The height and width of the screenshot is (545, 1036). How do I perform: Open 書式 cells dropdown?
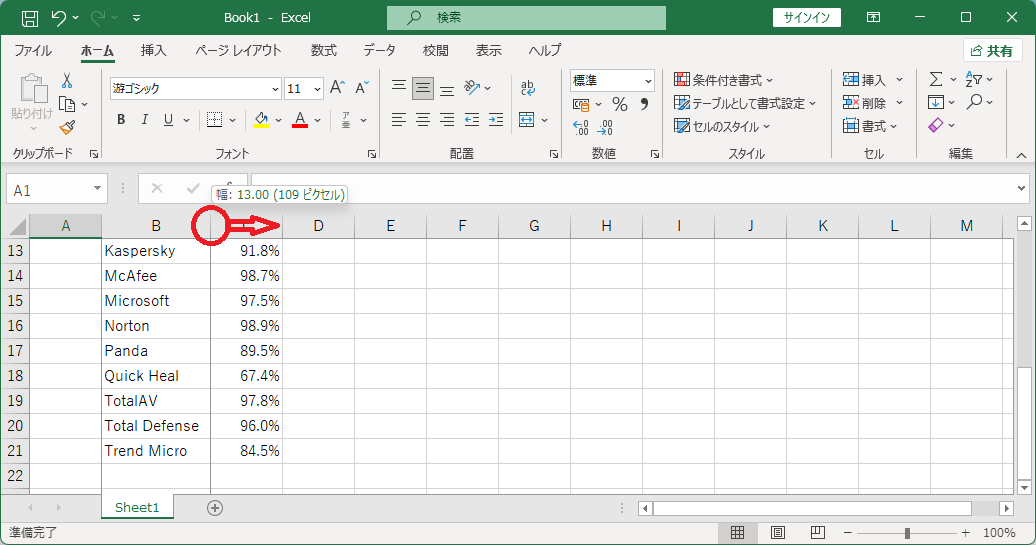click(x=870, y=126)
